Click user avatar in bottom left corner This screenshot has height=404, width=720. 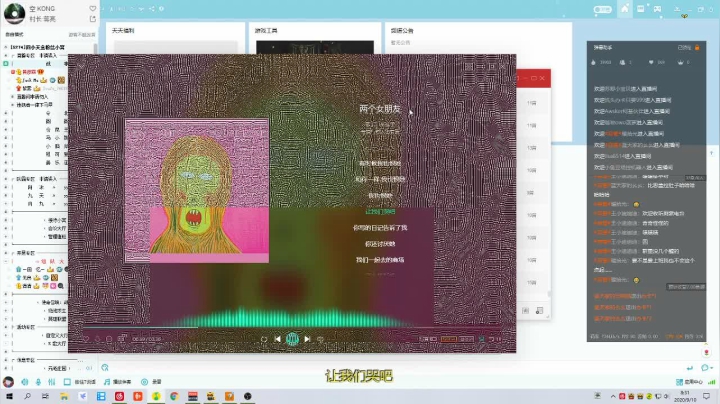click(8, 382)
